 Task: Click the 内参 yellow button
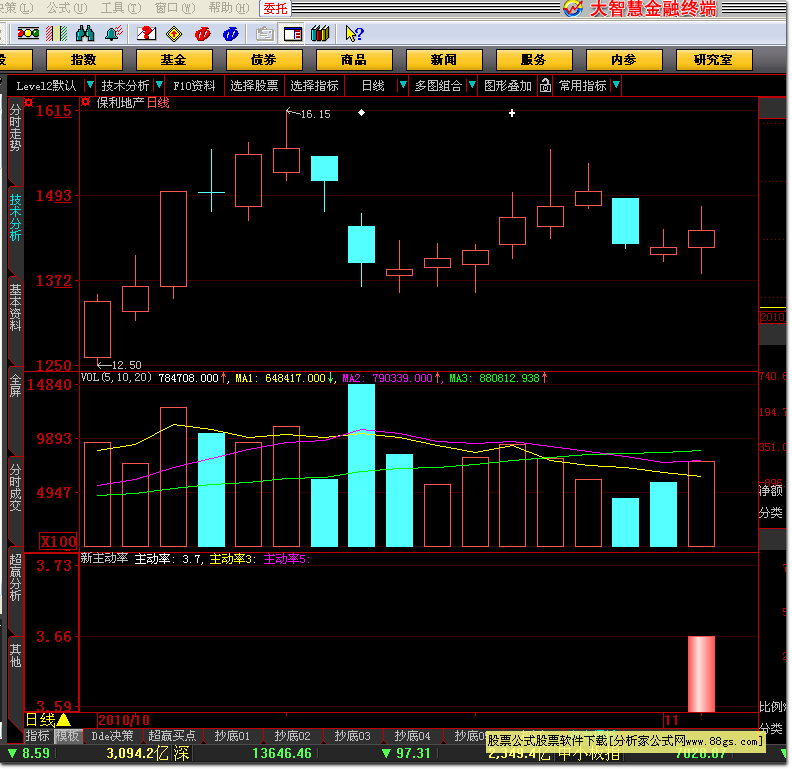[x=623, y=60]
